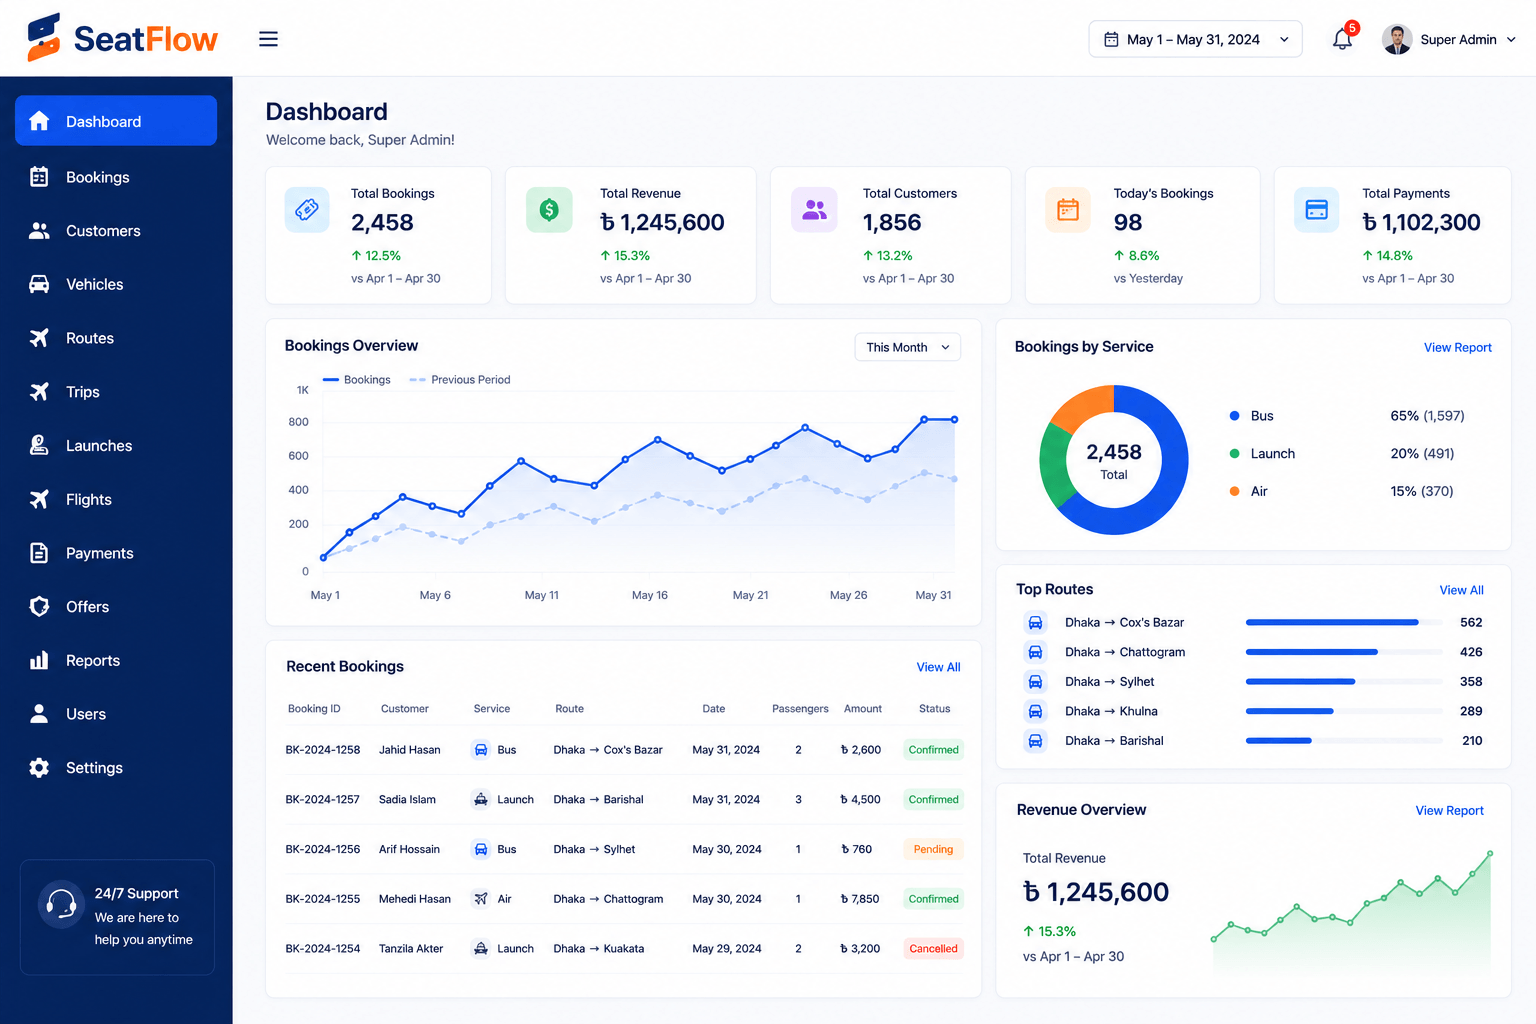1536x1024 pixels.
Task: Open booking BK-2024-1256
Action: 323,849
